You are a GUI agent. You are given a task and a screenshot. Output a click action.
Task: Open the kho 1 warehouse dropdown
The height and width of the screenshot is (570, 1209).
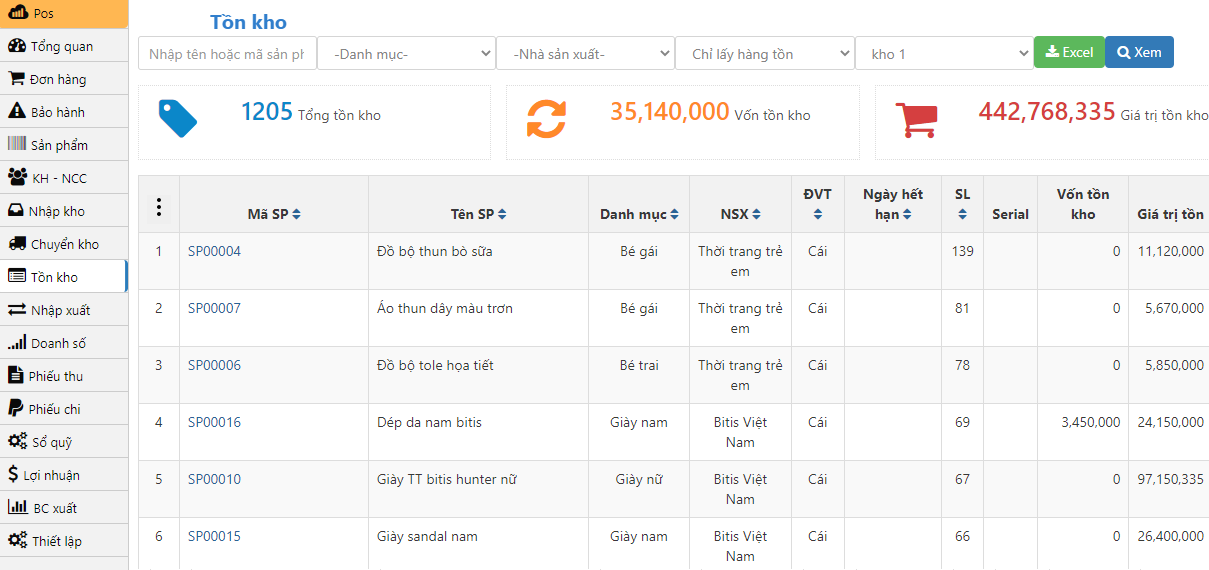coord(943,54)
